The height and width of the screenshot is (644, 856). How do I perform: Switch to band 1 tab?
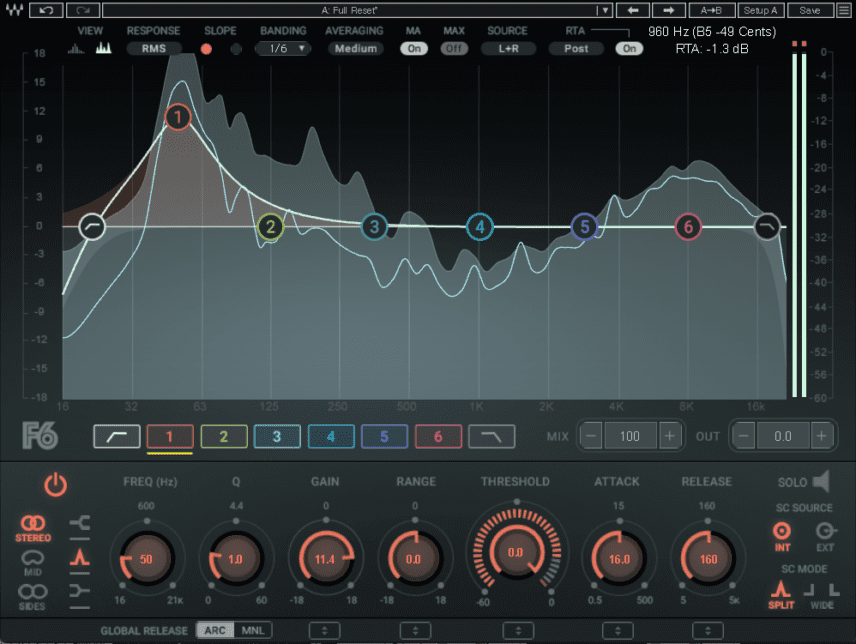[x=170, y=436]
